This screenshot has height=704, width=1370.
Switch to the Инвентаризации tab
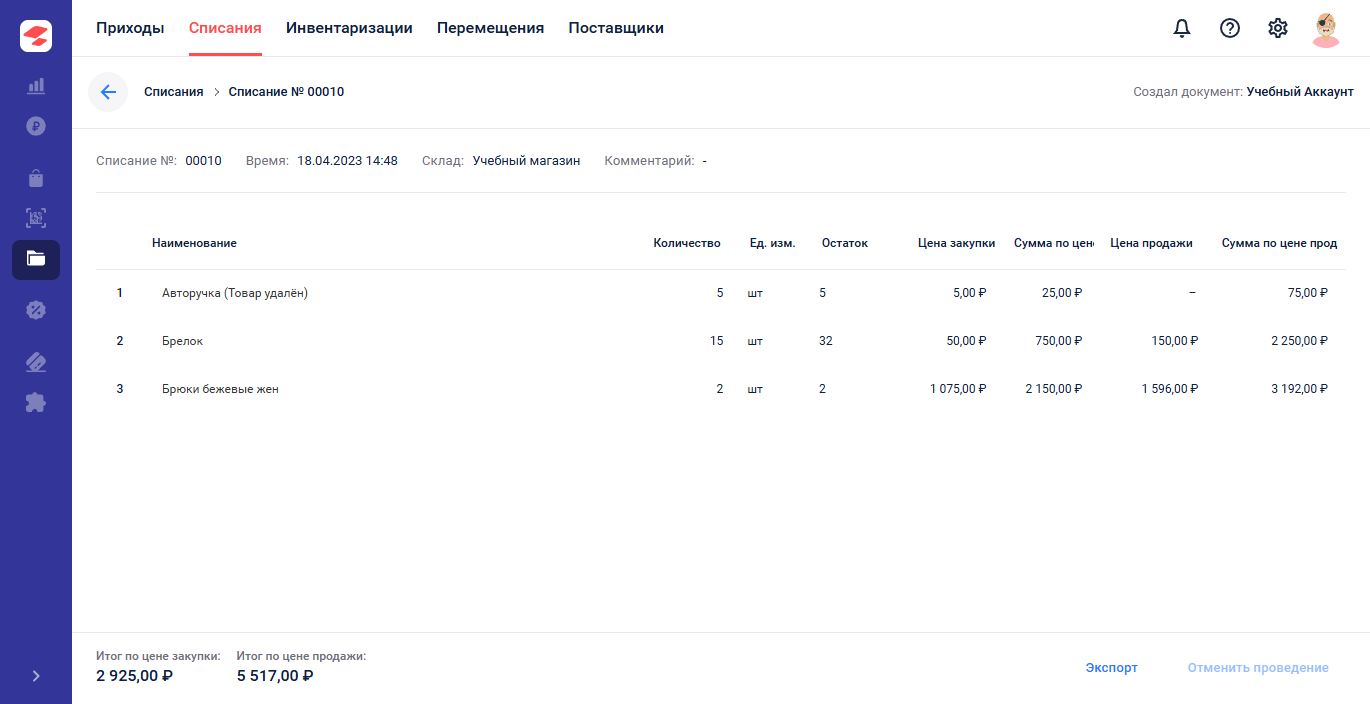pyautogui.click(x=349, y=28)
